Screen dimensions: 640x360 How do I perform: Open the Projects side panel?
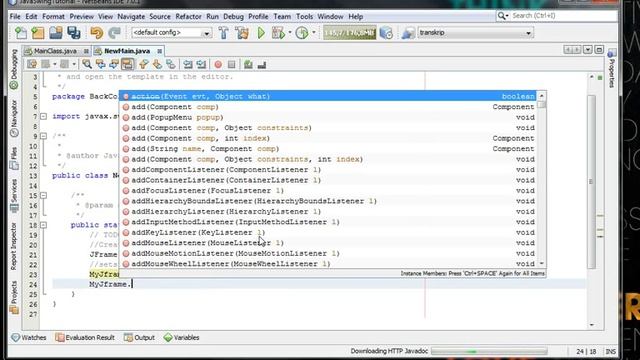click(x=14, y=297)
